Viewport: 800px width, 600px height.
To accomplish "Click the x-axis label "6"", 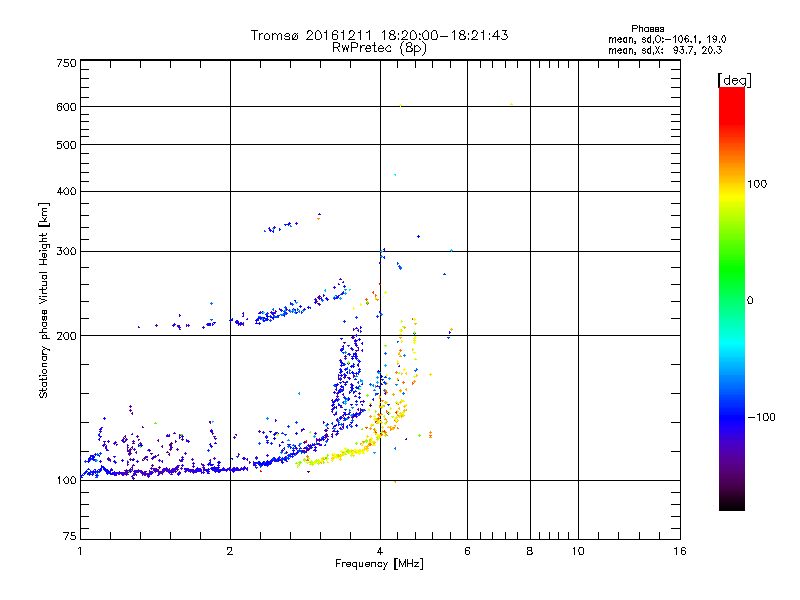I will [x=467, y=551].
